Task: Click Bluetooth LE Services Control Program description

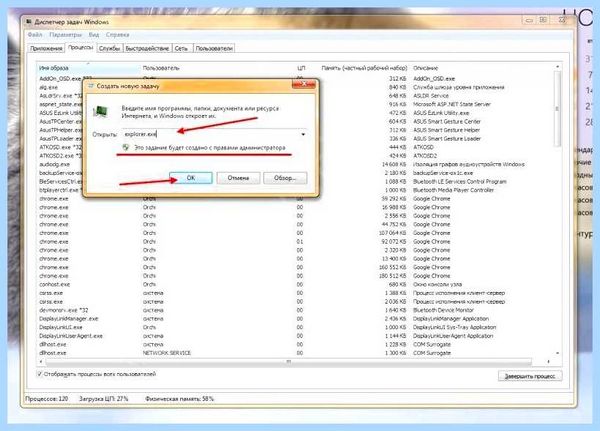Action: (x=460, y=181)
